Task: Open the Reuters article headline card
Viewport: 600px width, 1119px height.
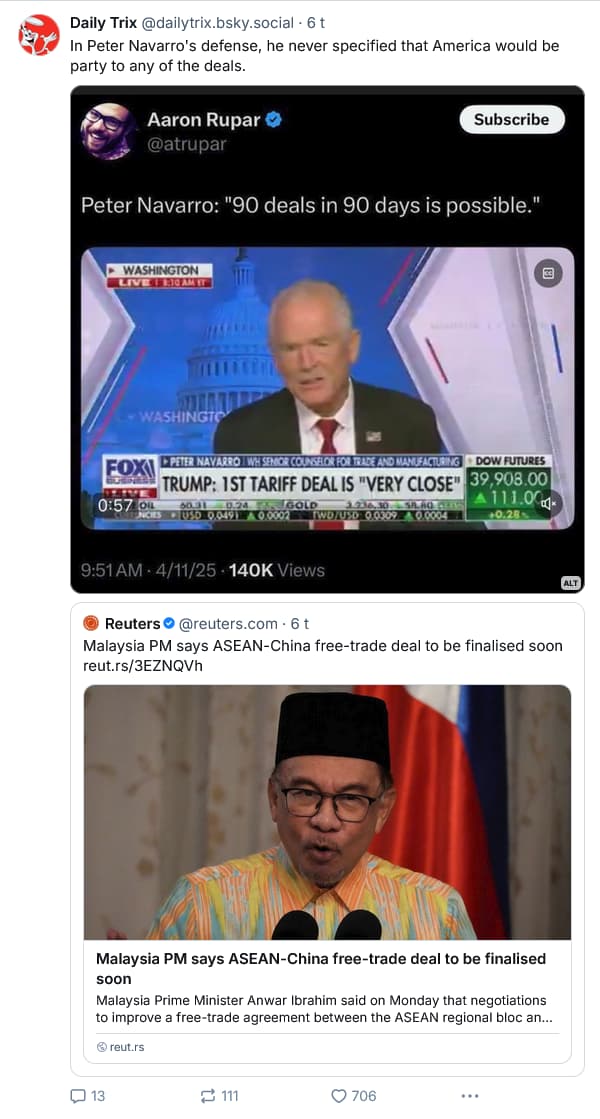Action: pos(321,968)
